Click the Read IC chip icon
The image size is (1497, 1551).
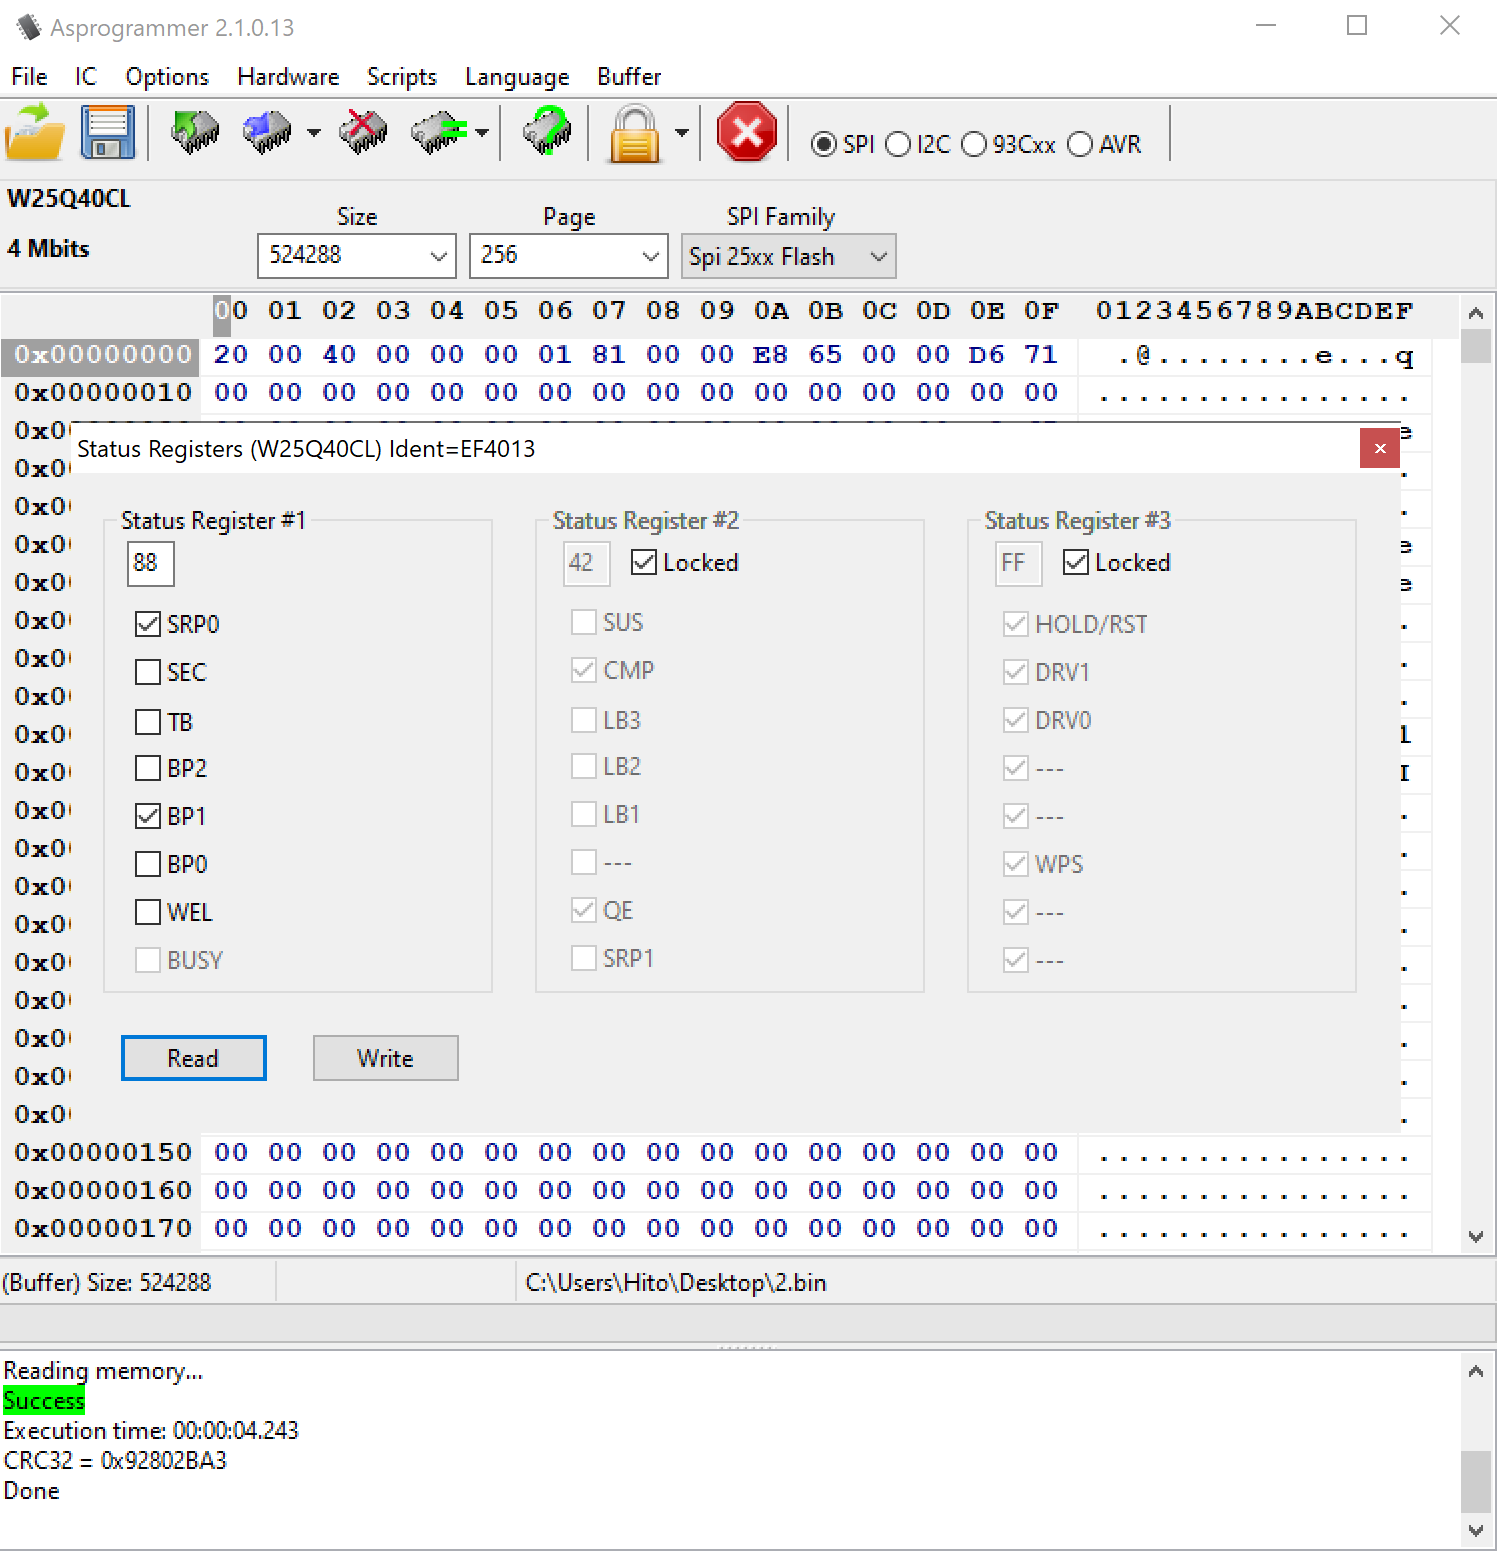point(195,133)
